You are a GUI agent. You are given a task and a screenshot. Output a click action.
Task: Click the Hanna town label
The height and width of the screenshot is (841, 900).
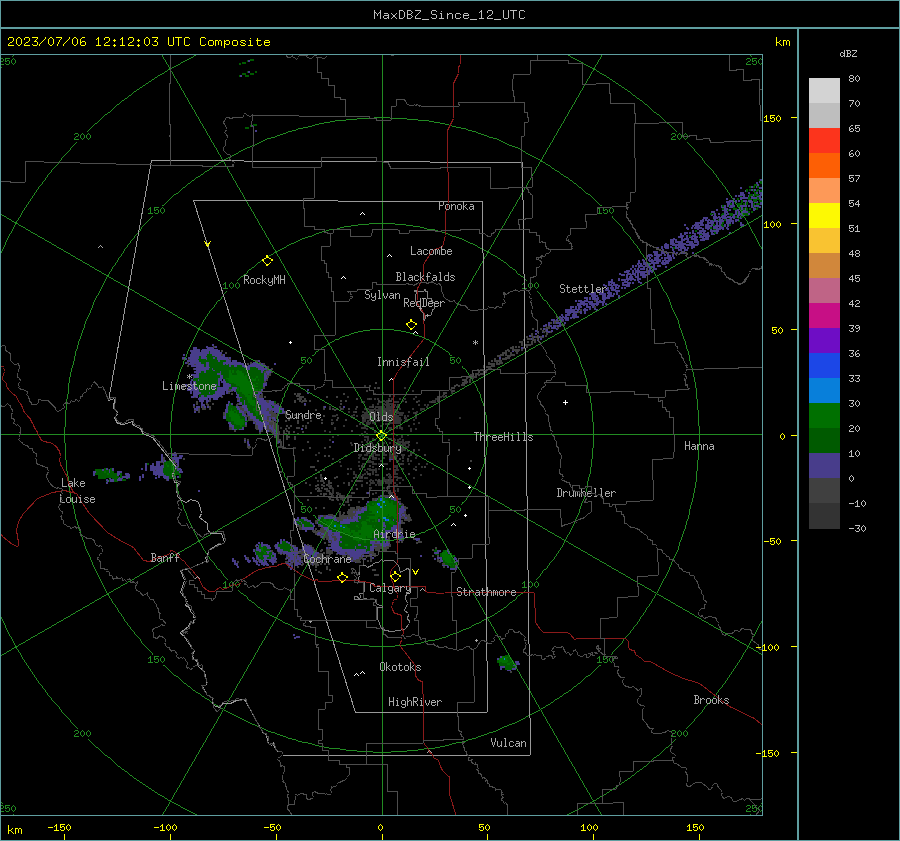click(699, 446)
